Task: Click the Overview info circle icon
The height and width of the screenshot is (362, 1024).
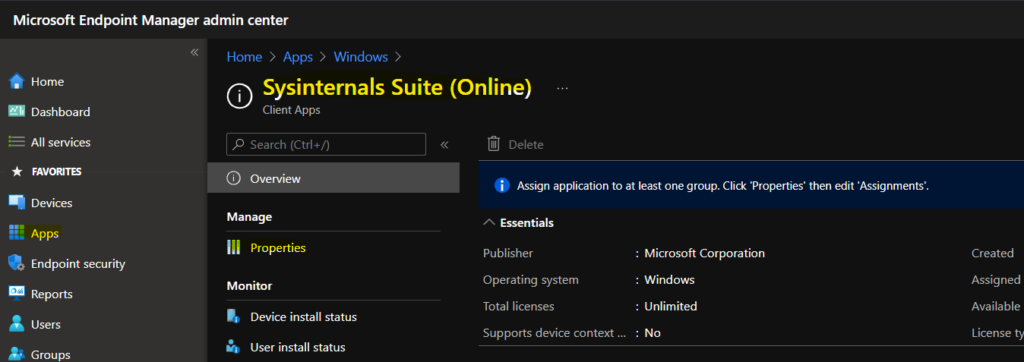Action: pos(233,178)
